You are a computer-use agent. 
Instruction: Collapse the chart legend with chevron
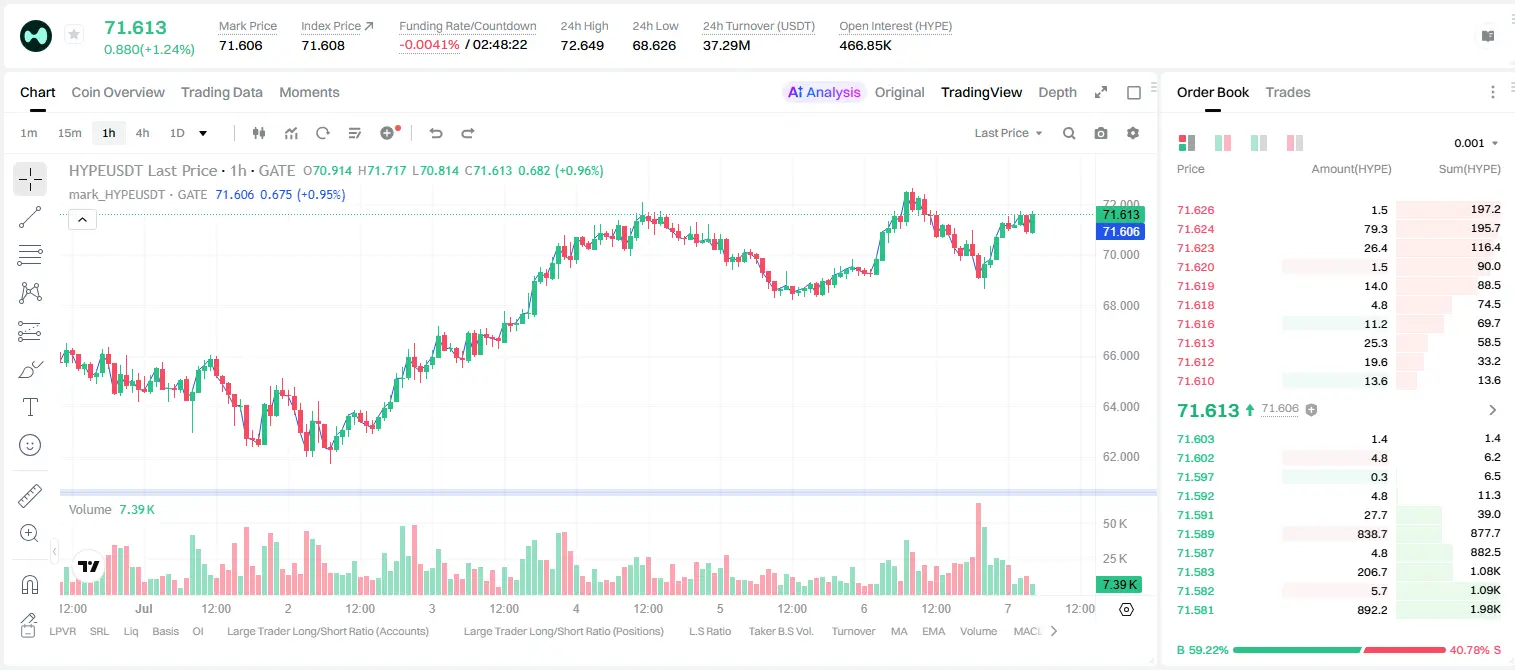(x=83, y=220)
